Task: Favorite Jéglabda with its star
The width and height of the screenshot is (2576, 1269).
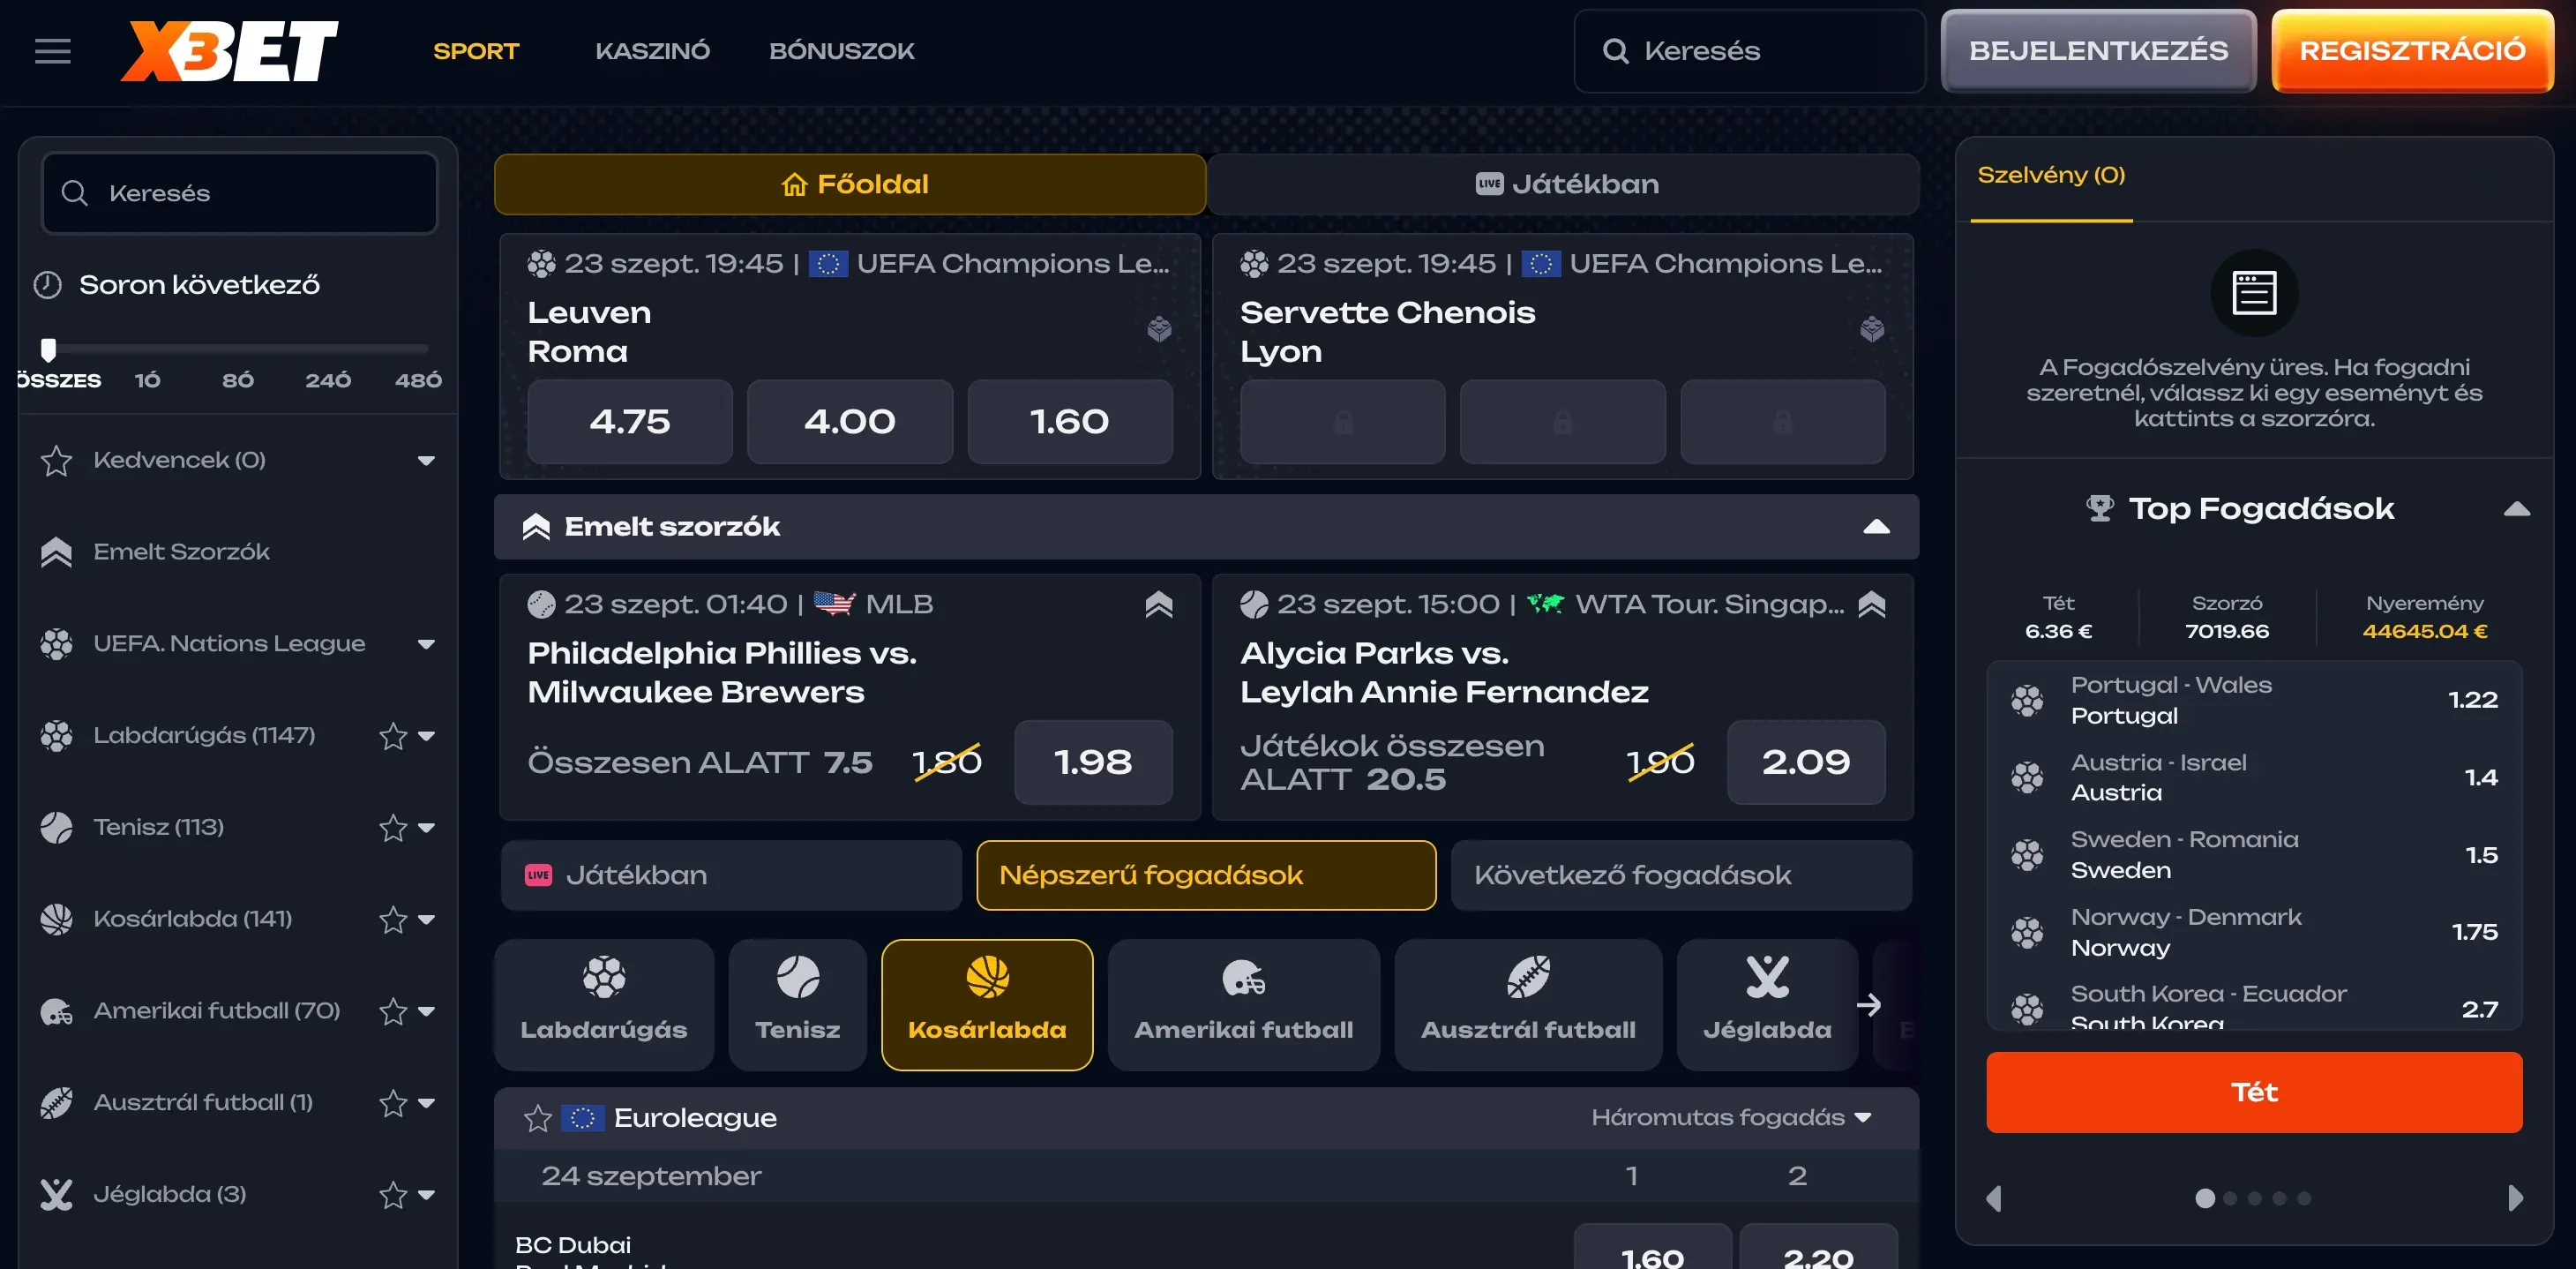Action: coord(393,1195)
